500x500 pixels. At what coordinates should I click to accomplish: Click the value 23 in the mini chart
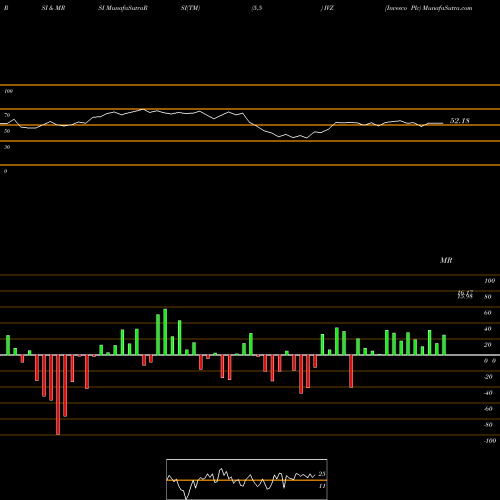coord(322,474)
